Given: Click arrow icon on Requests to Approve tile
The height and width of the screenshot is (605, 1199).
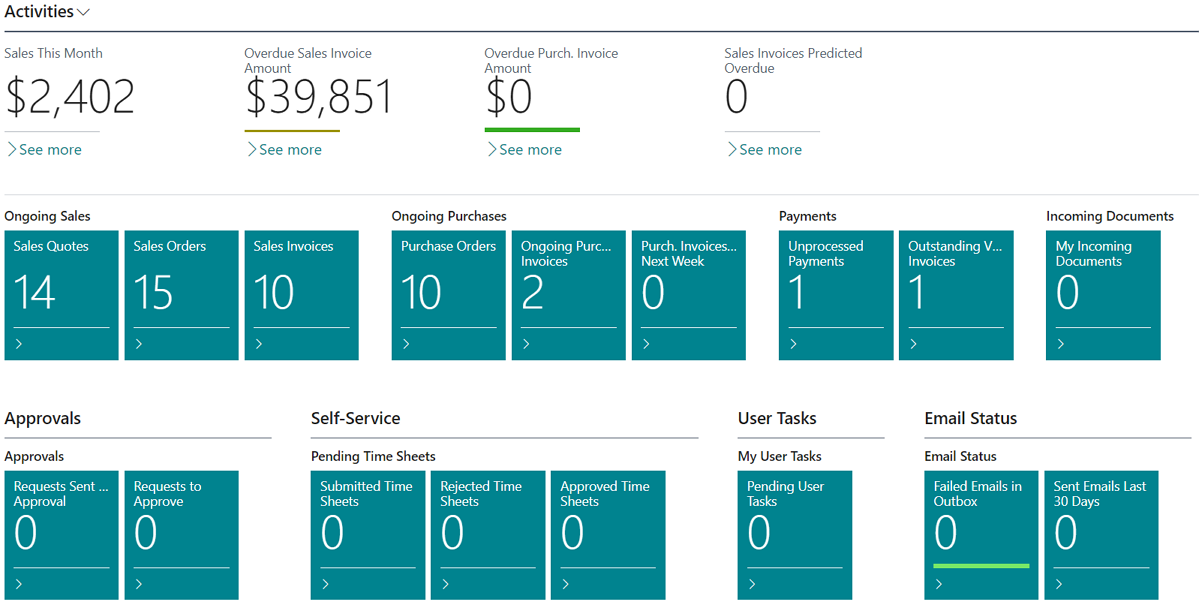Looking at the screenshot, I should click(x=138, y=584).
